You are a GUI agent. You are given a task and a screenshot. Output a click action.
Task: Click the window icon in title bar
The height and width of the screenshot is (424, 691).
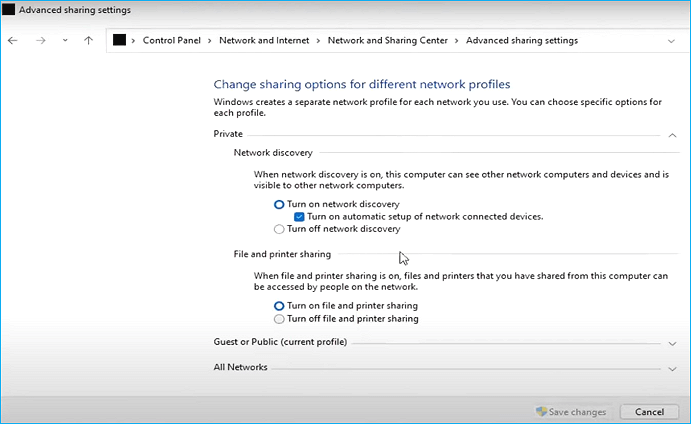pyautogui.click(x=8, y=10)
